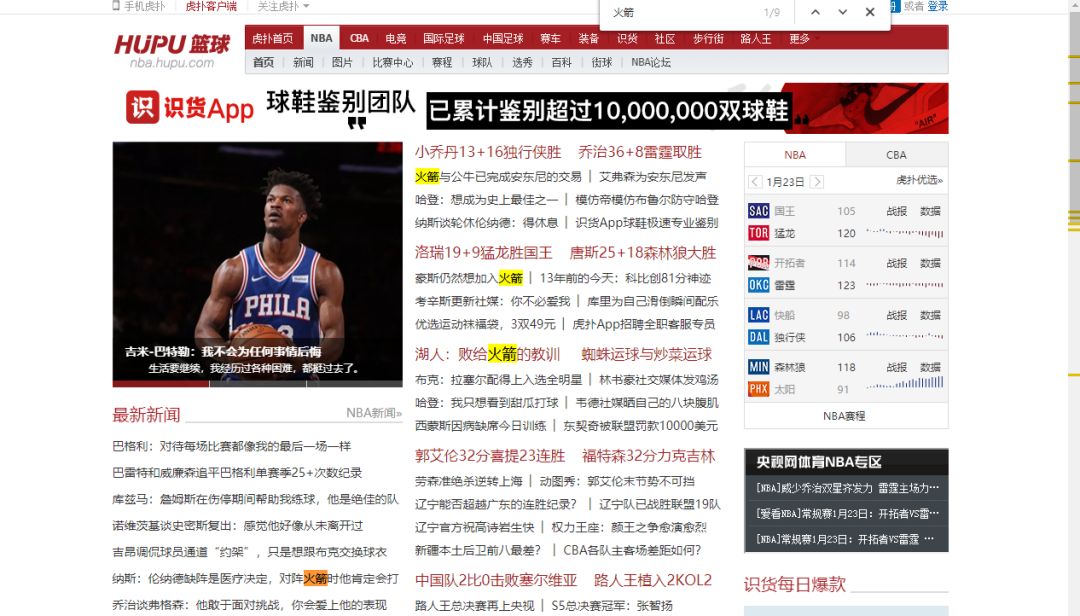Open 虎扑首页 in the red navigation
The width and height of the screenshot is (1080, 616).
click(x=272, y=39)
